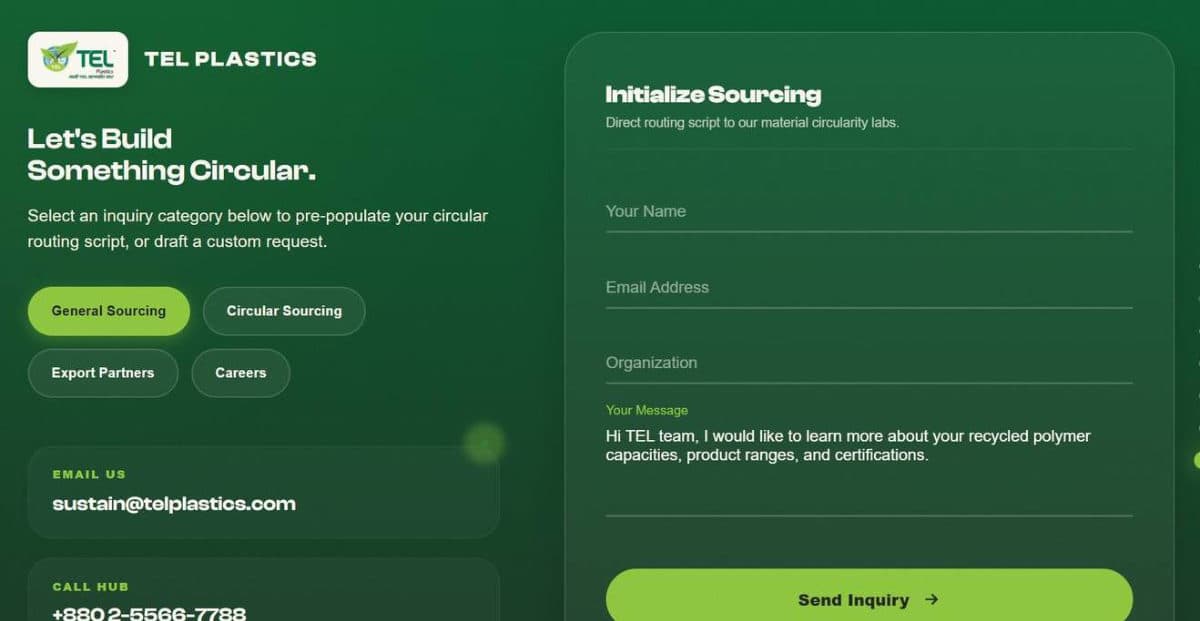Click the EMAIL US card label
Viewport: 1200px width, 621px height.
[x=89, y=475]
